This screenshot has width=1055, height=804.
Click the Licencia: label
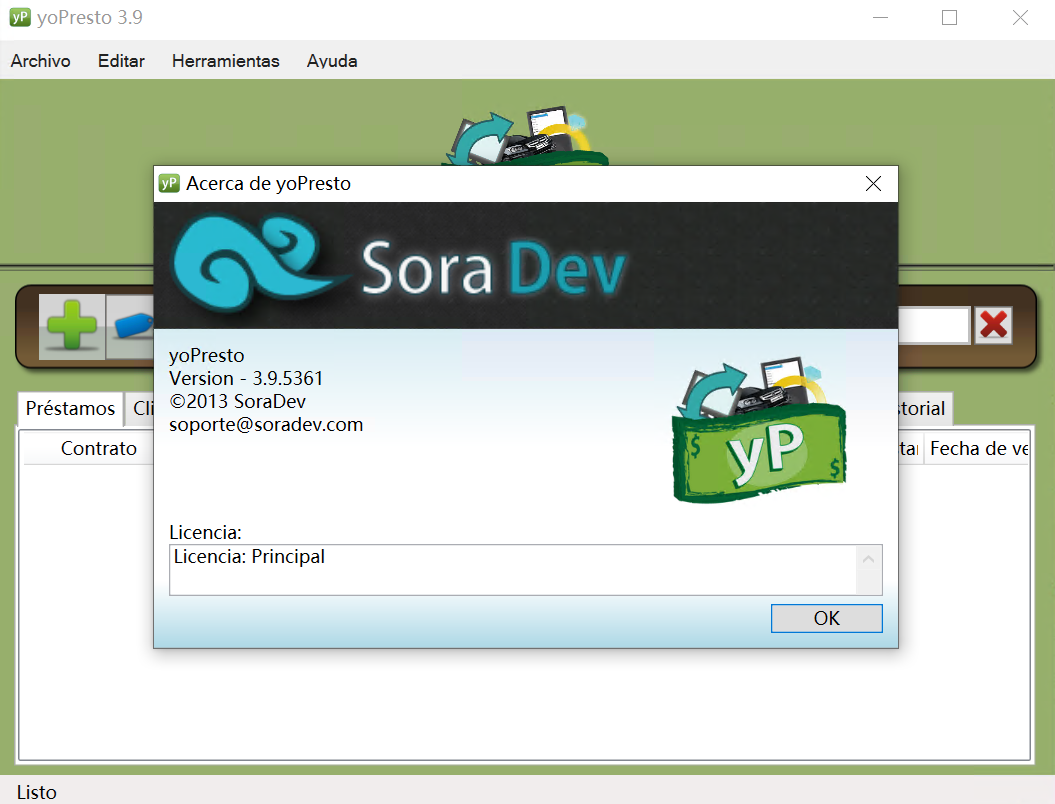coord(205,532)
